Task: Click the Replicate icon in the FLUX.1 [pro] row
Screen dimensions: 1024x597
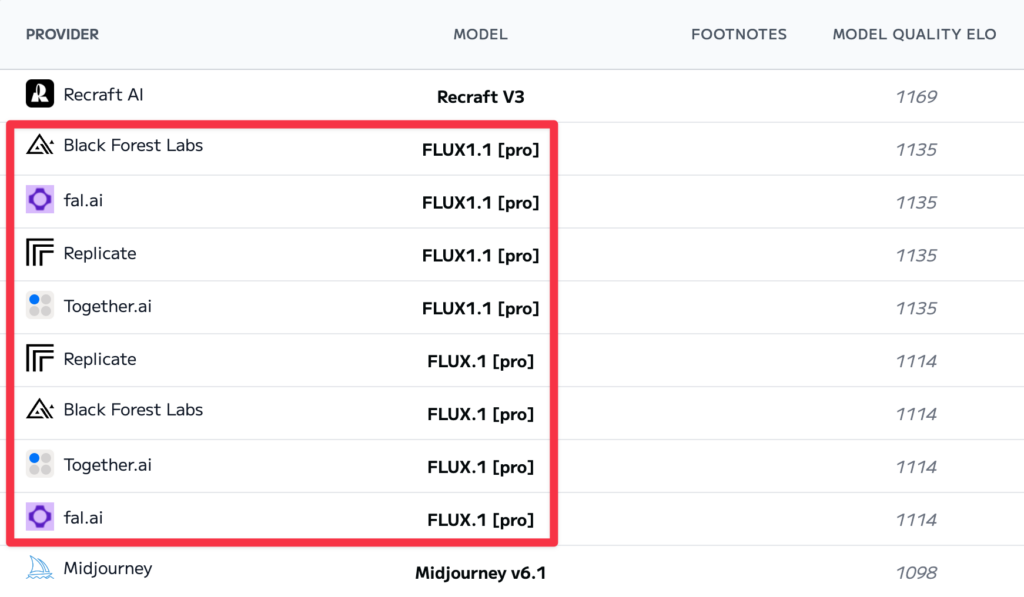Action: point(40,358)
